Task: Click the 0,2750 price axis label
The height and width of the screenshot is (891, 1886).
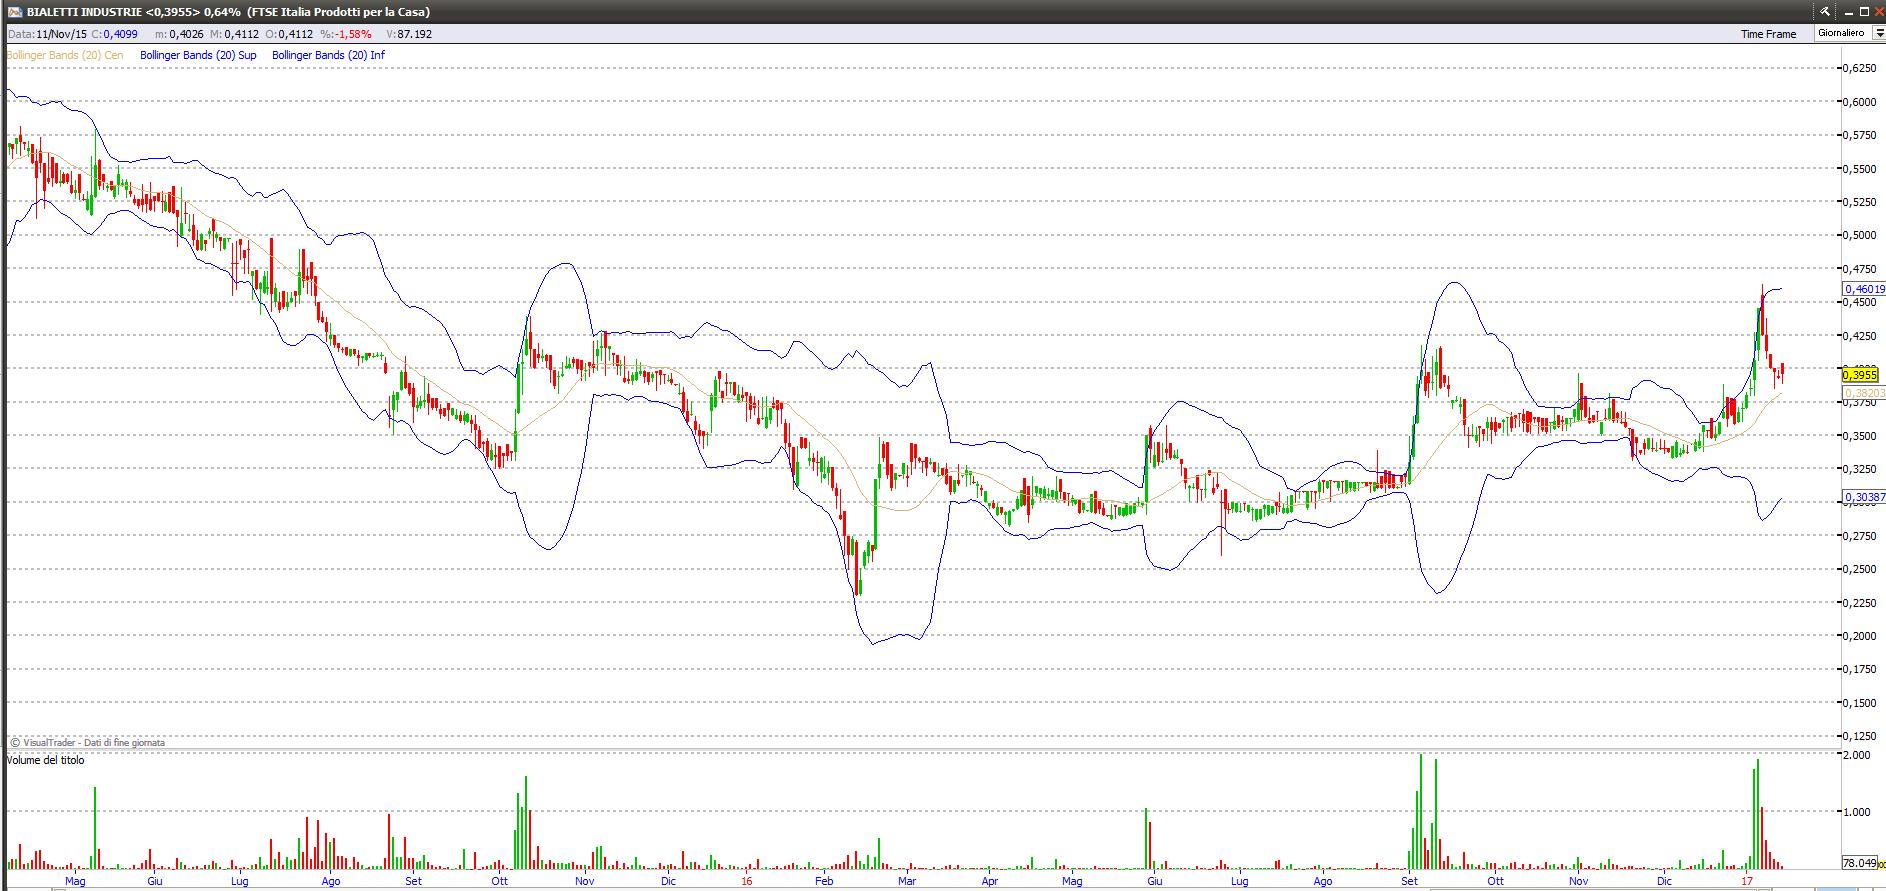Action: point(1859,535)
